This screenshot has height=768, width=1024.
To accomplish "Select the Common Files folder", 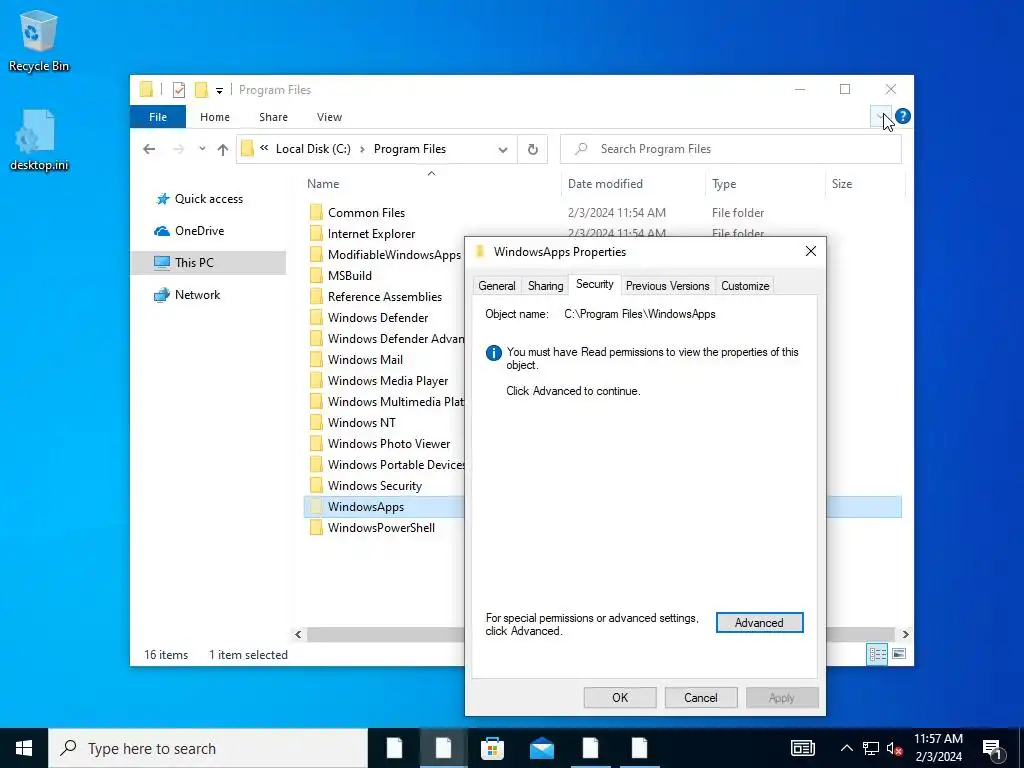I will tap(366, 213).
